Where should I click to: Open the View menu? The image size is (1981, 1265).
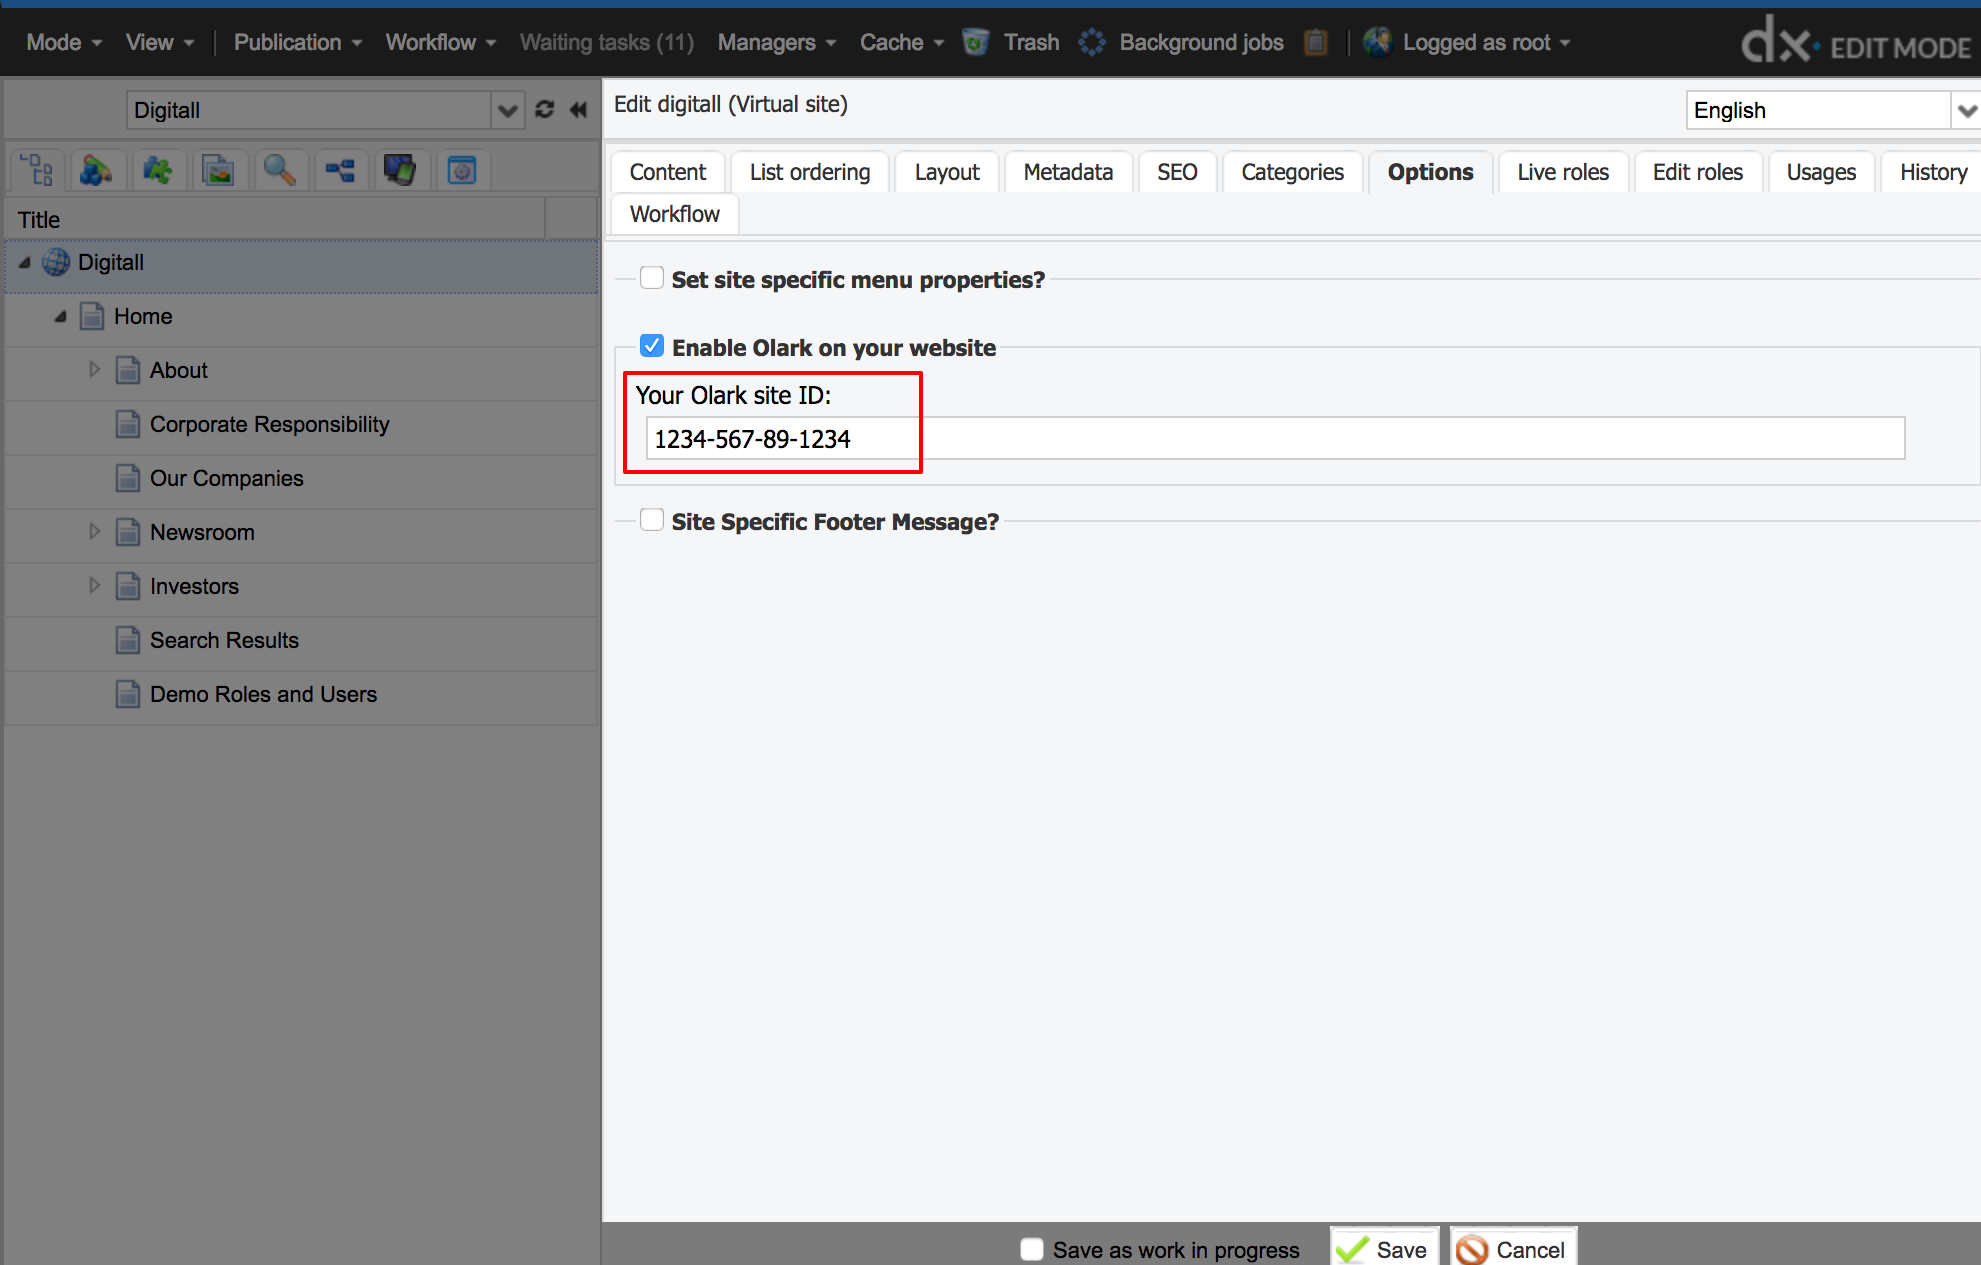pyautogui.click(x=160, y=42)
